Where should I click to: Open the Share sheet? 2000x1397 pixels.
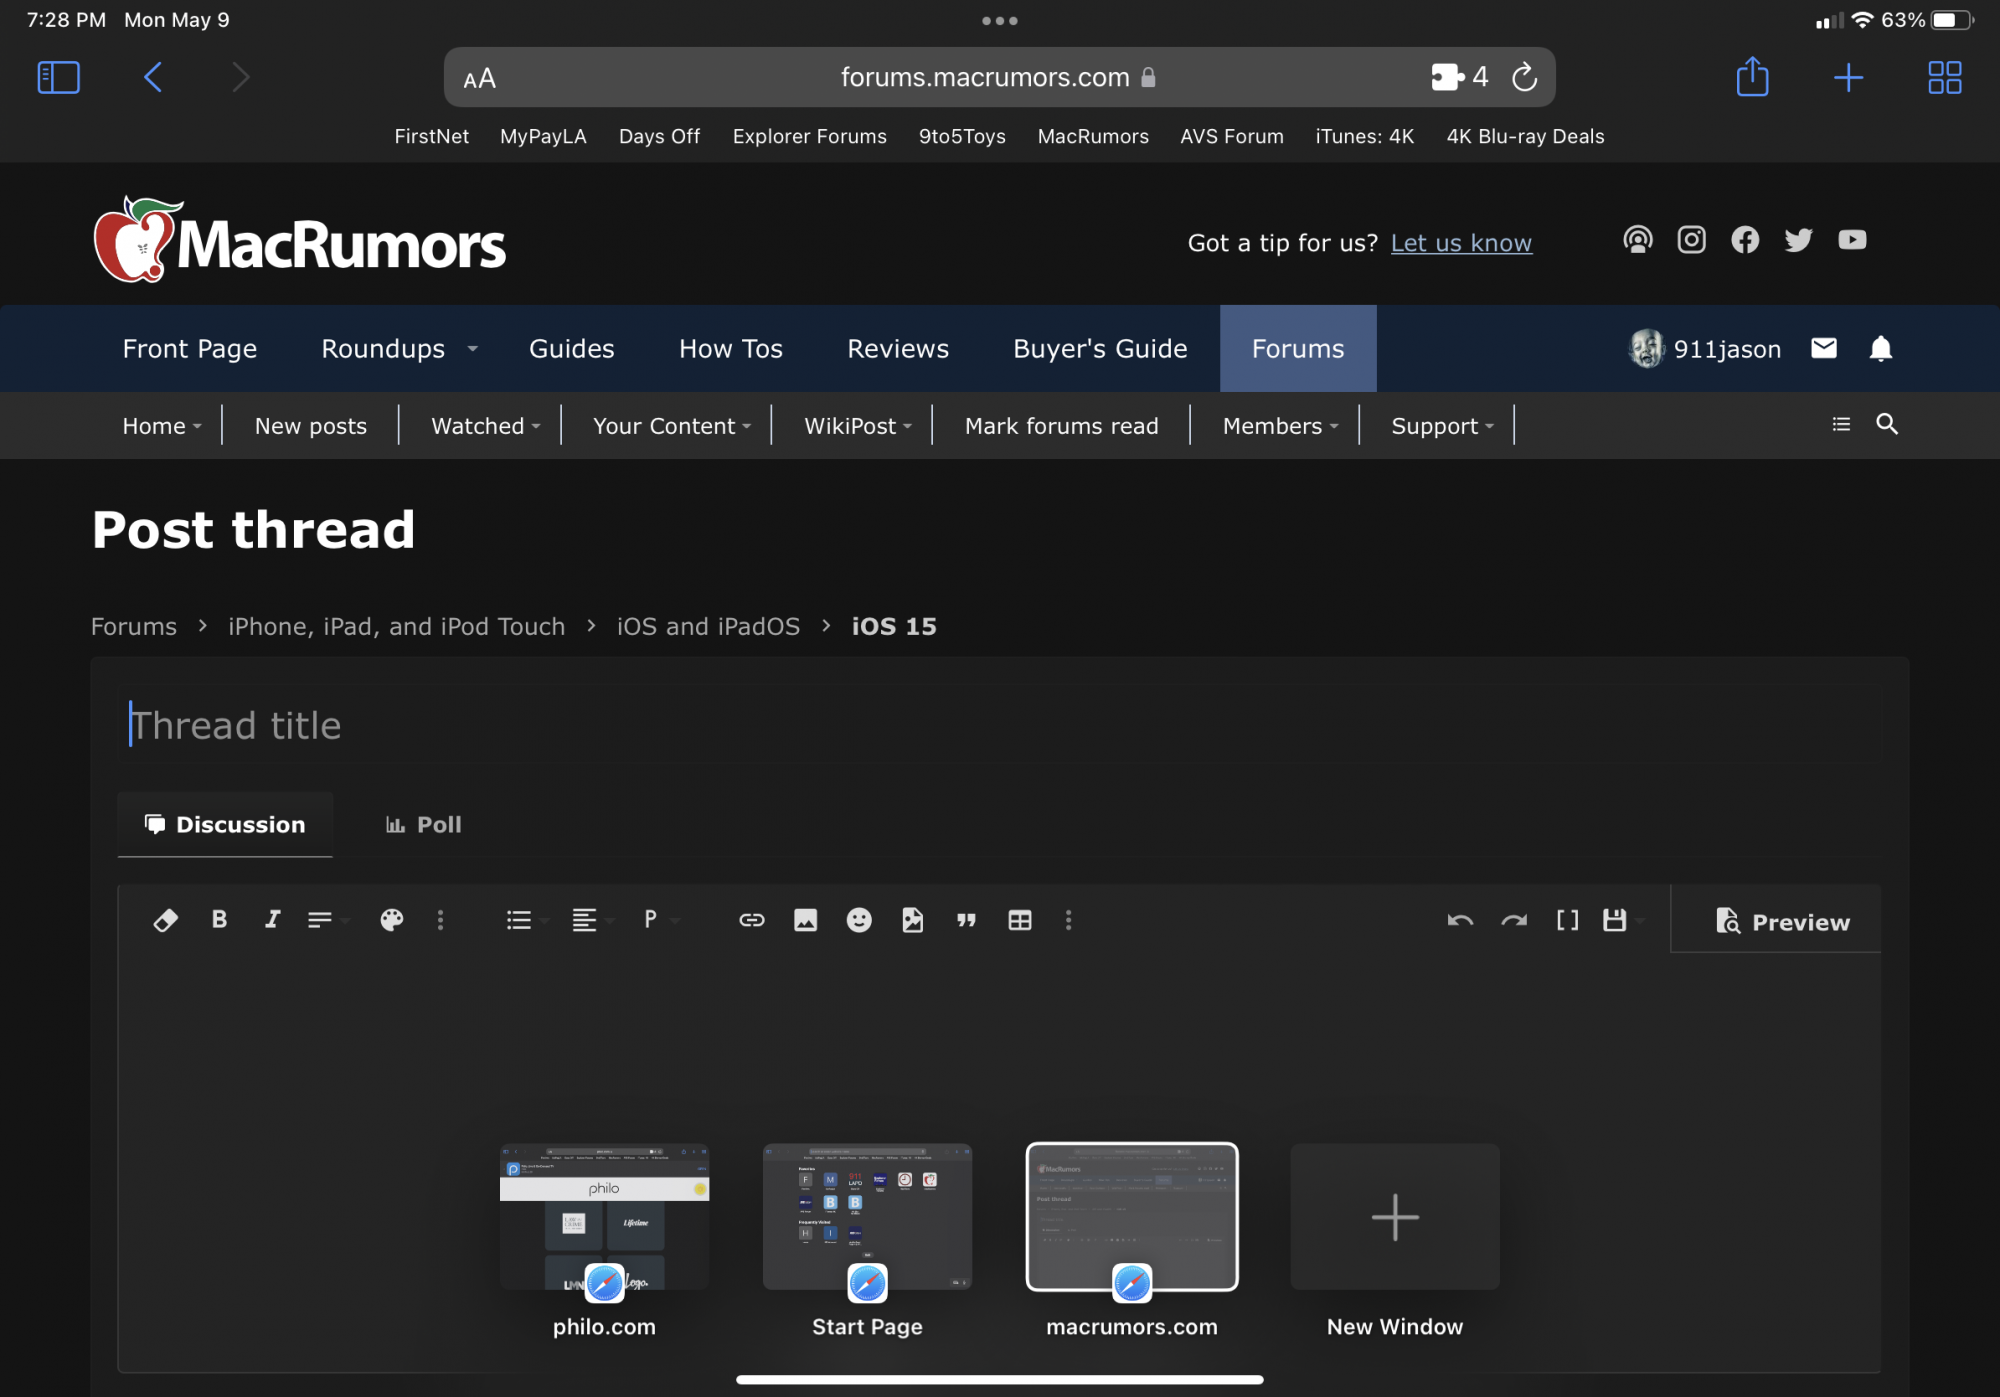coord(1752,77)
